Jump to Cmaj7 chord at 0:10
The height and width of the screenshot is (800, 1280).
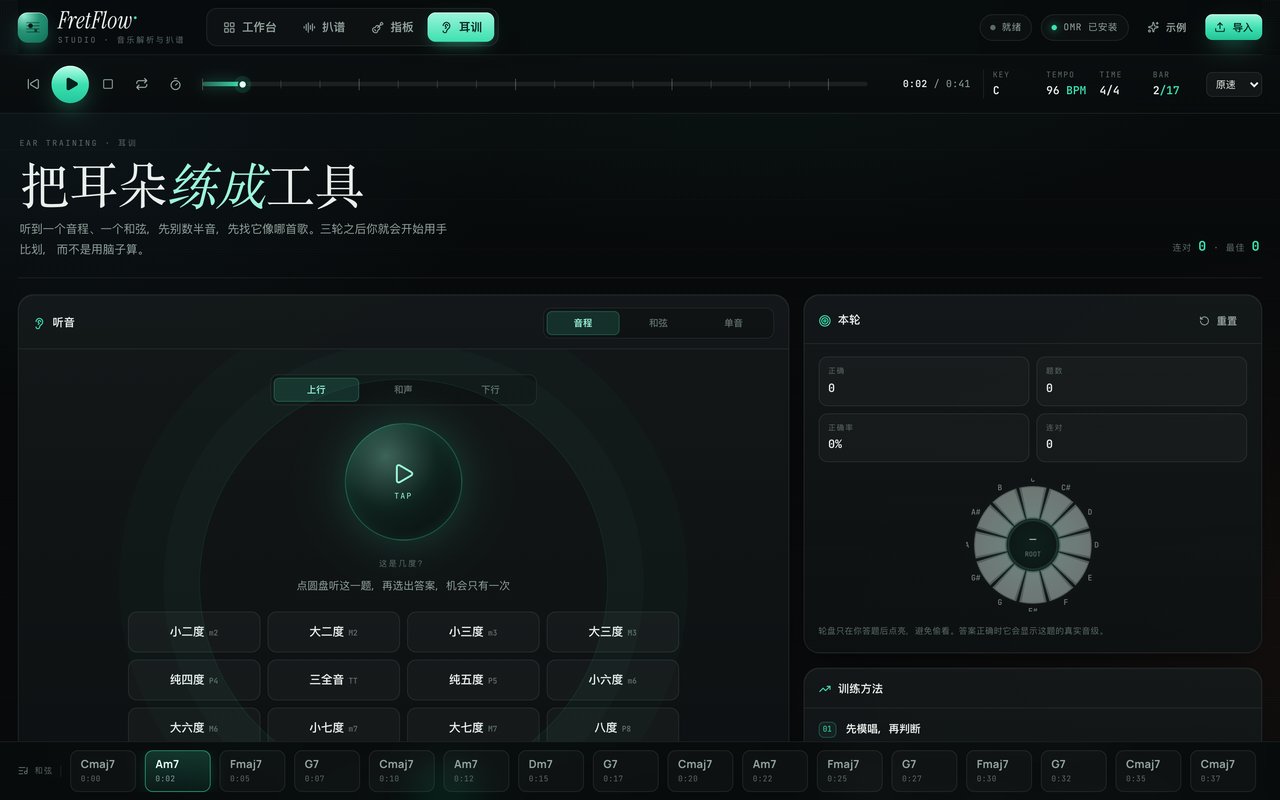point(402,771)
